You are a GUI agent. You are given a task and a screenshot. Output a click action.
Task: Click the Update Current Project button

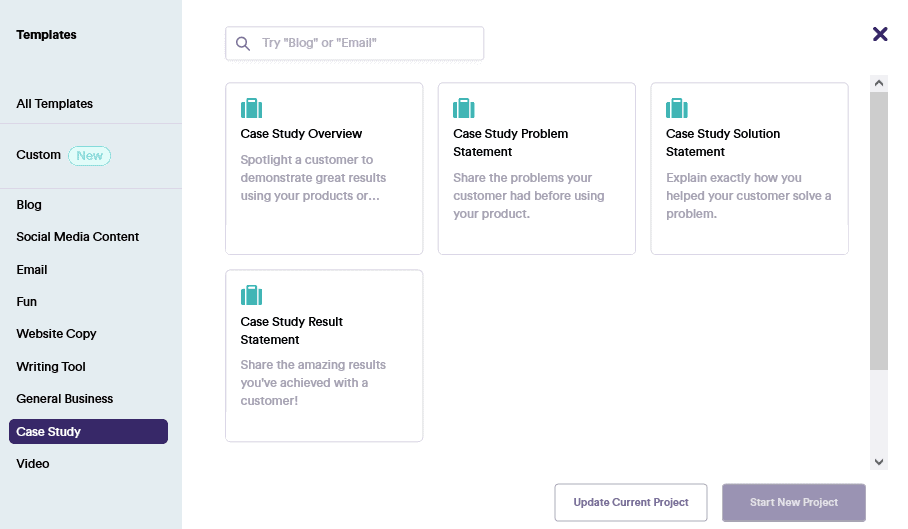click(631, 502)
